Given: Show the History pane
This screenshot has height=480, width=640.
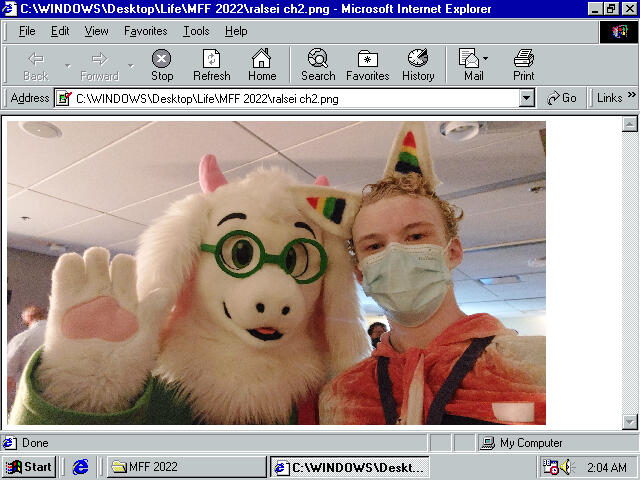Looking at the screenshot, I should coord(418,65).
